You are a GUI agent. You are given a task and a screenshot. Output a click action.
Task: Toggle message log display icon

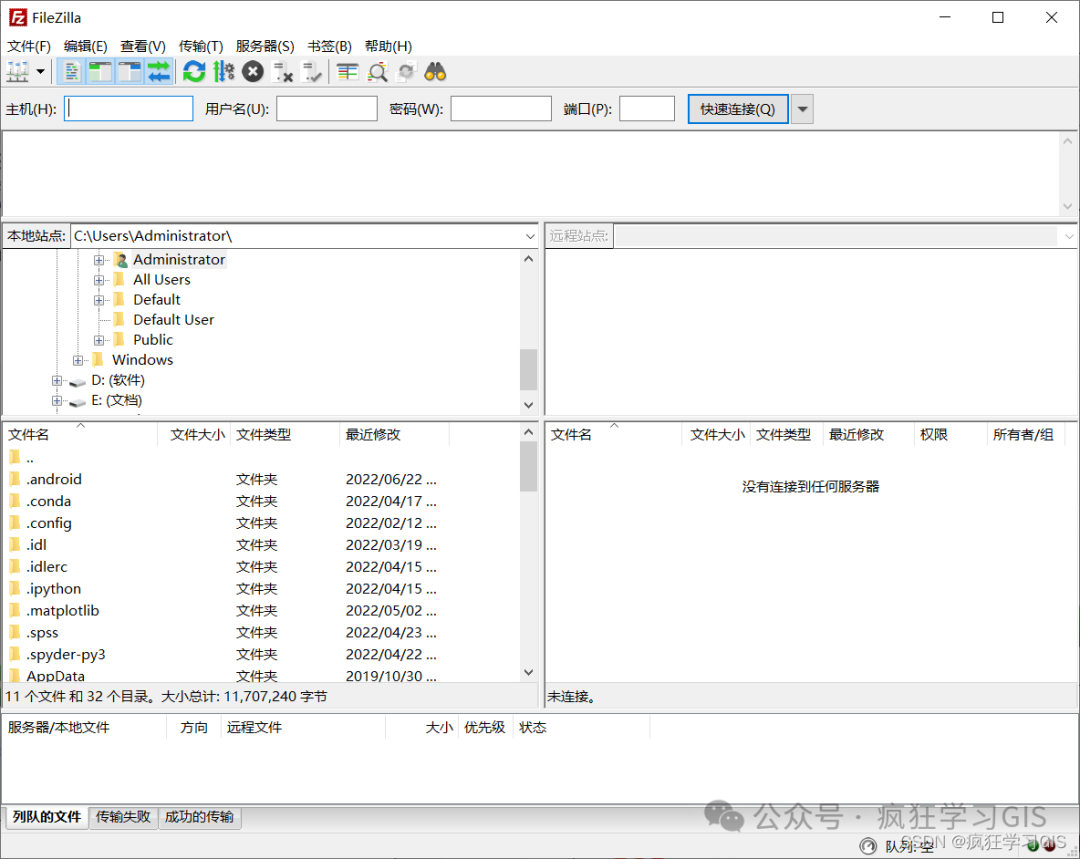coord(71,72)
